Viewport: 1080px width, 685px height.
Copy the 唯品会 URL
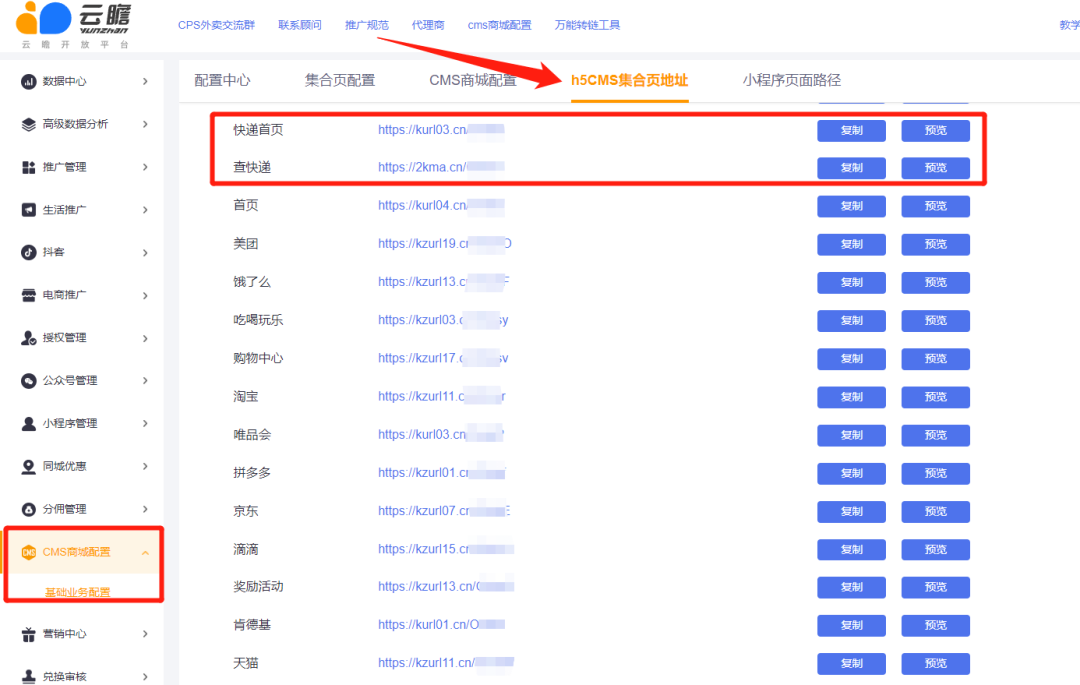[851, 435]
